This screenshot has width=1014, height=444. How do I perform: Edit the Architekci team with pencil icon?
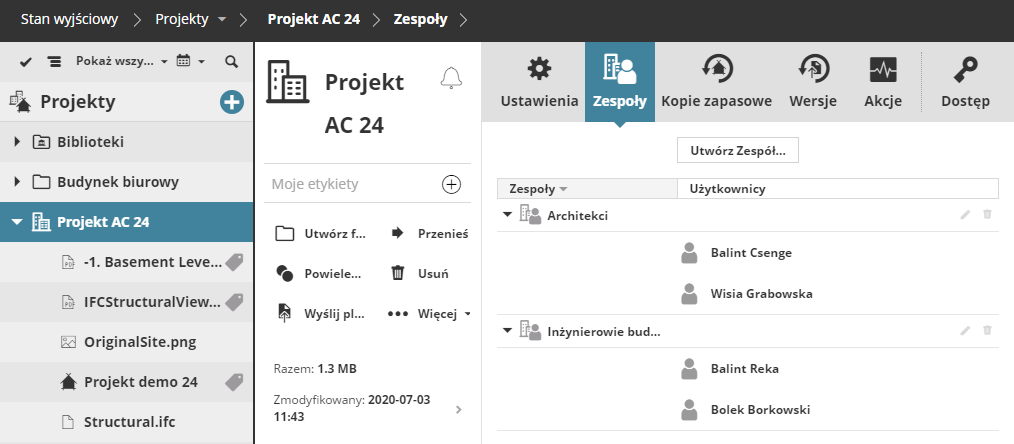[x=965, y=215]
